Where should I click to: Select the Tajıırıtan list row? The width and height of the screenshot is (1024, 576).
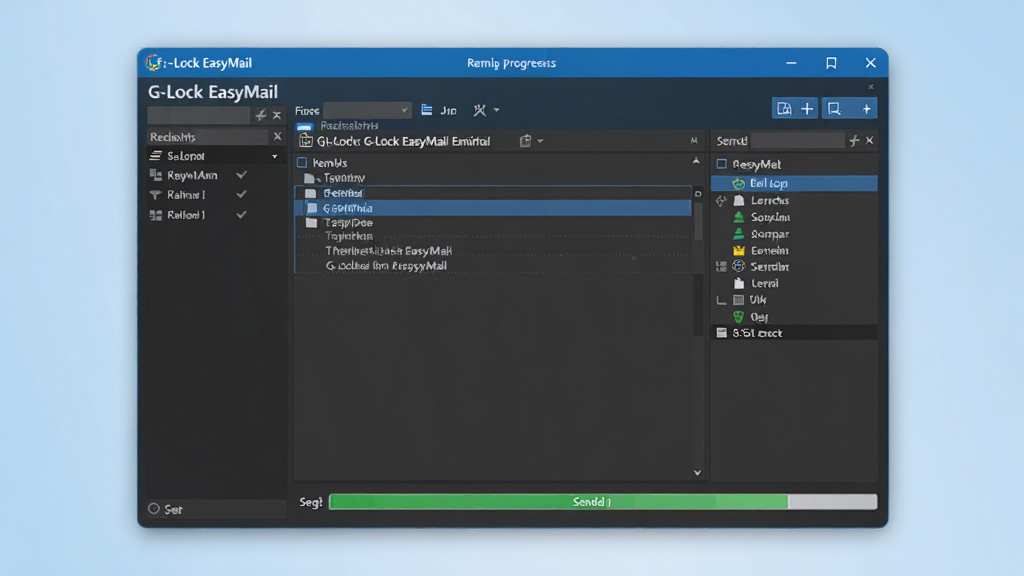493,236
